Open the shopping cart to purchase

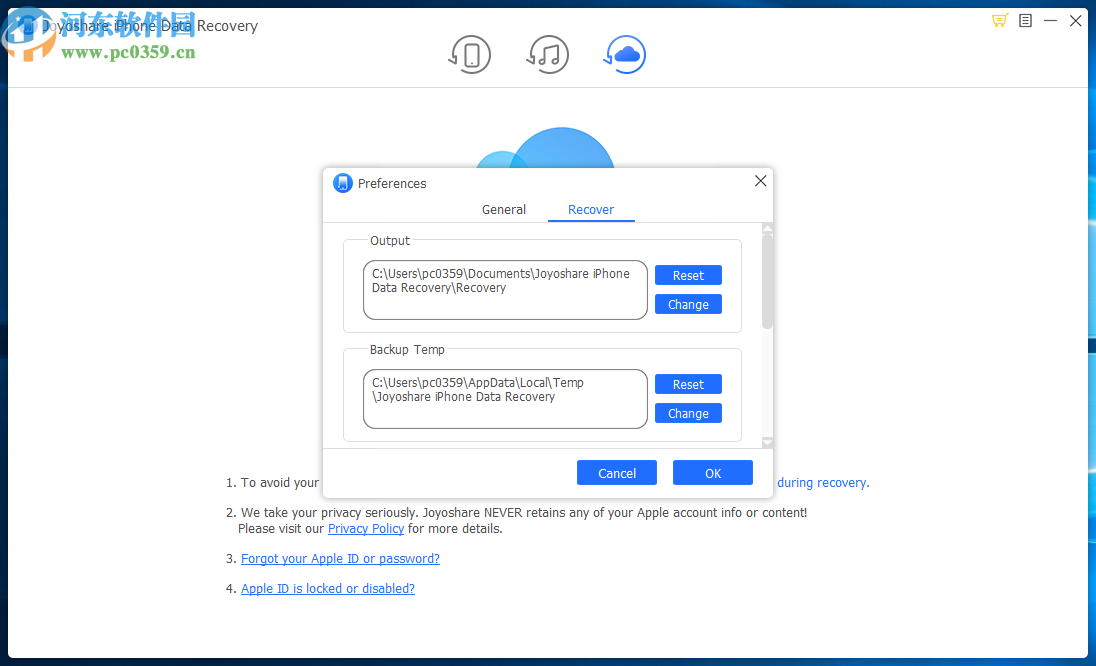coord(999,20)
